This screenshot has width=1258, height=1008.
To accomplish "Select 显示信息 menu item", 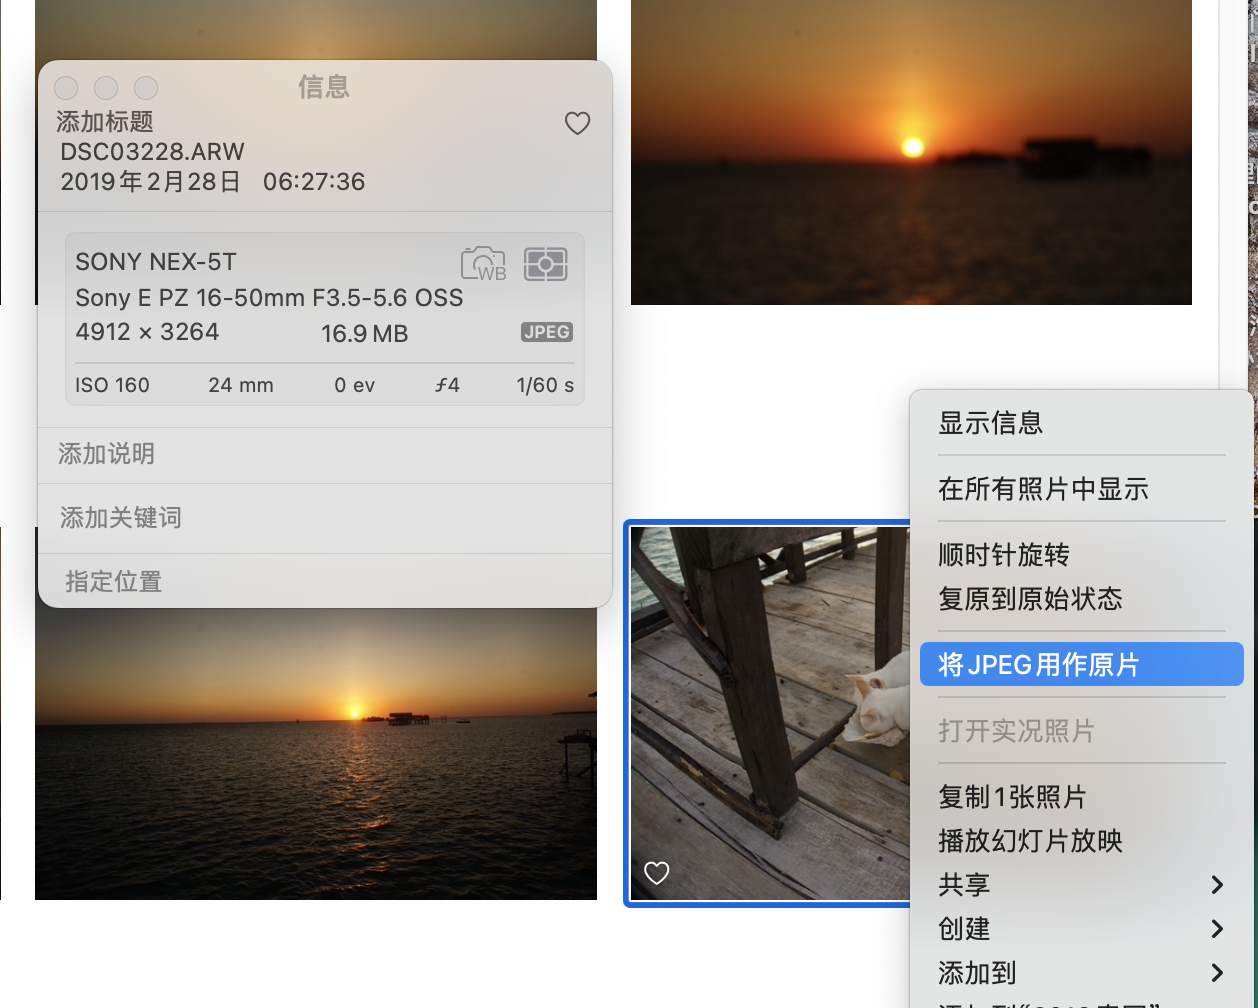I will click(x=990, y=423).
